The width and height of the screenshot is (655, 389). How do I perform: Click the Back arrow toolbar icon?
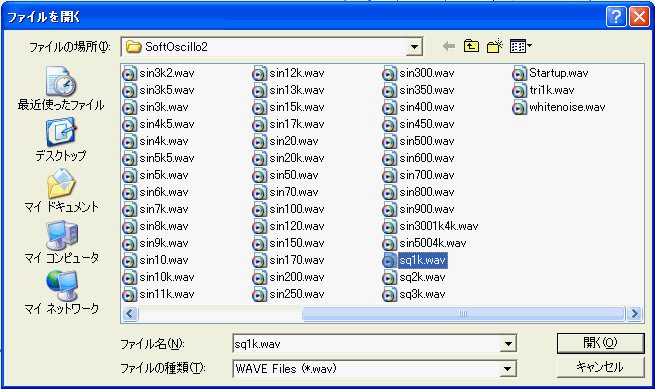click(x=449, y=46)
